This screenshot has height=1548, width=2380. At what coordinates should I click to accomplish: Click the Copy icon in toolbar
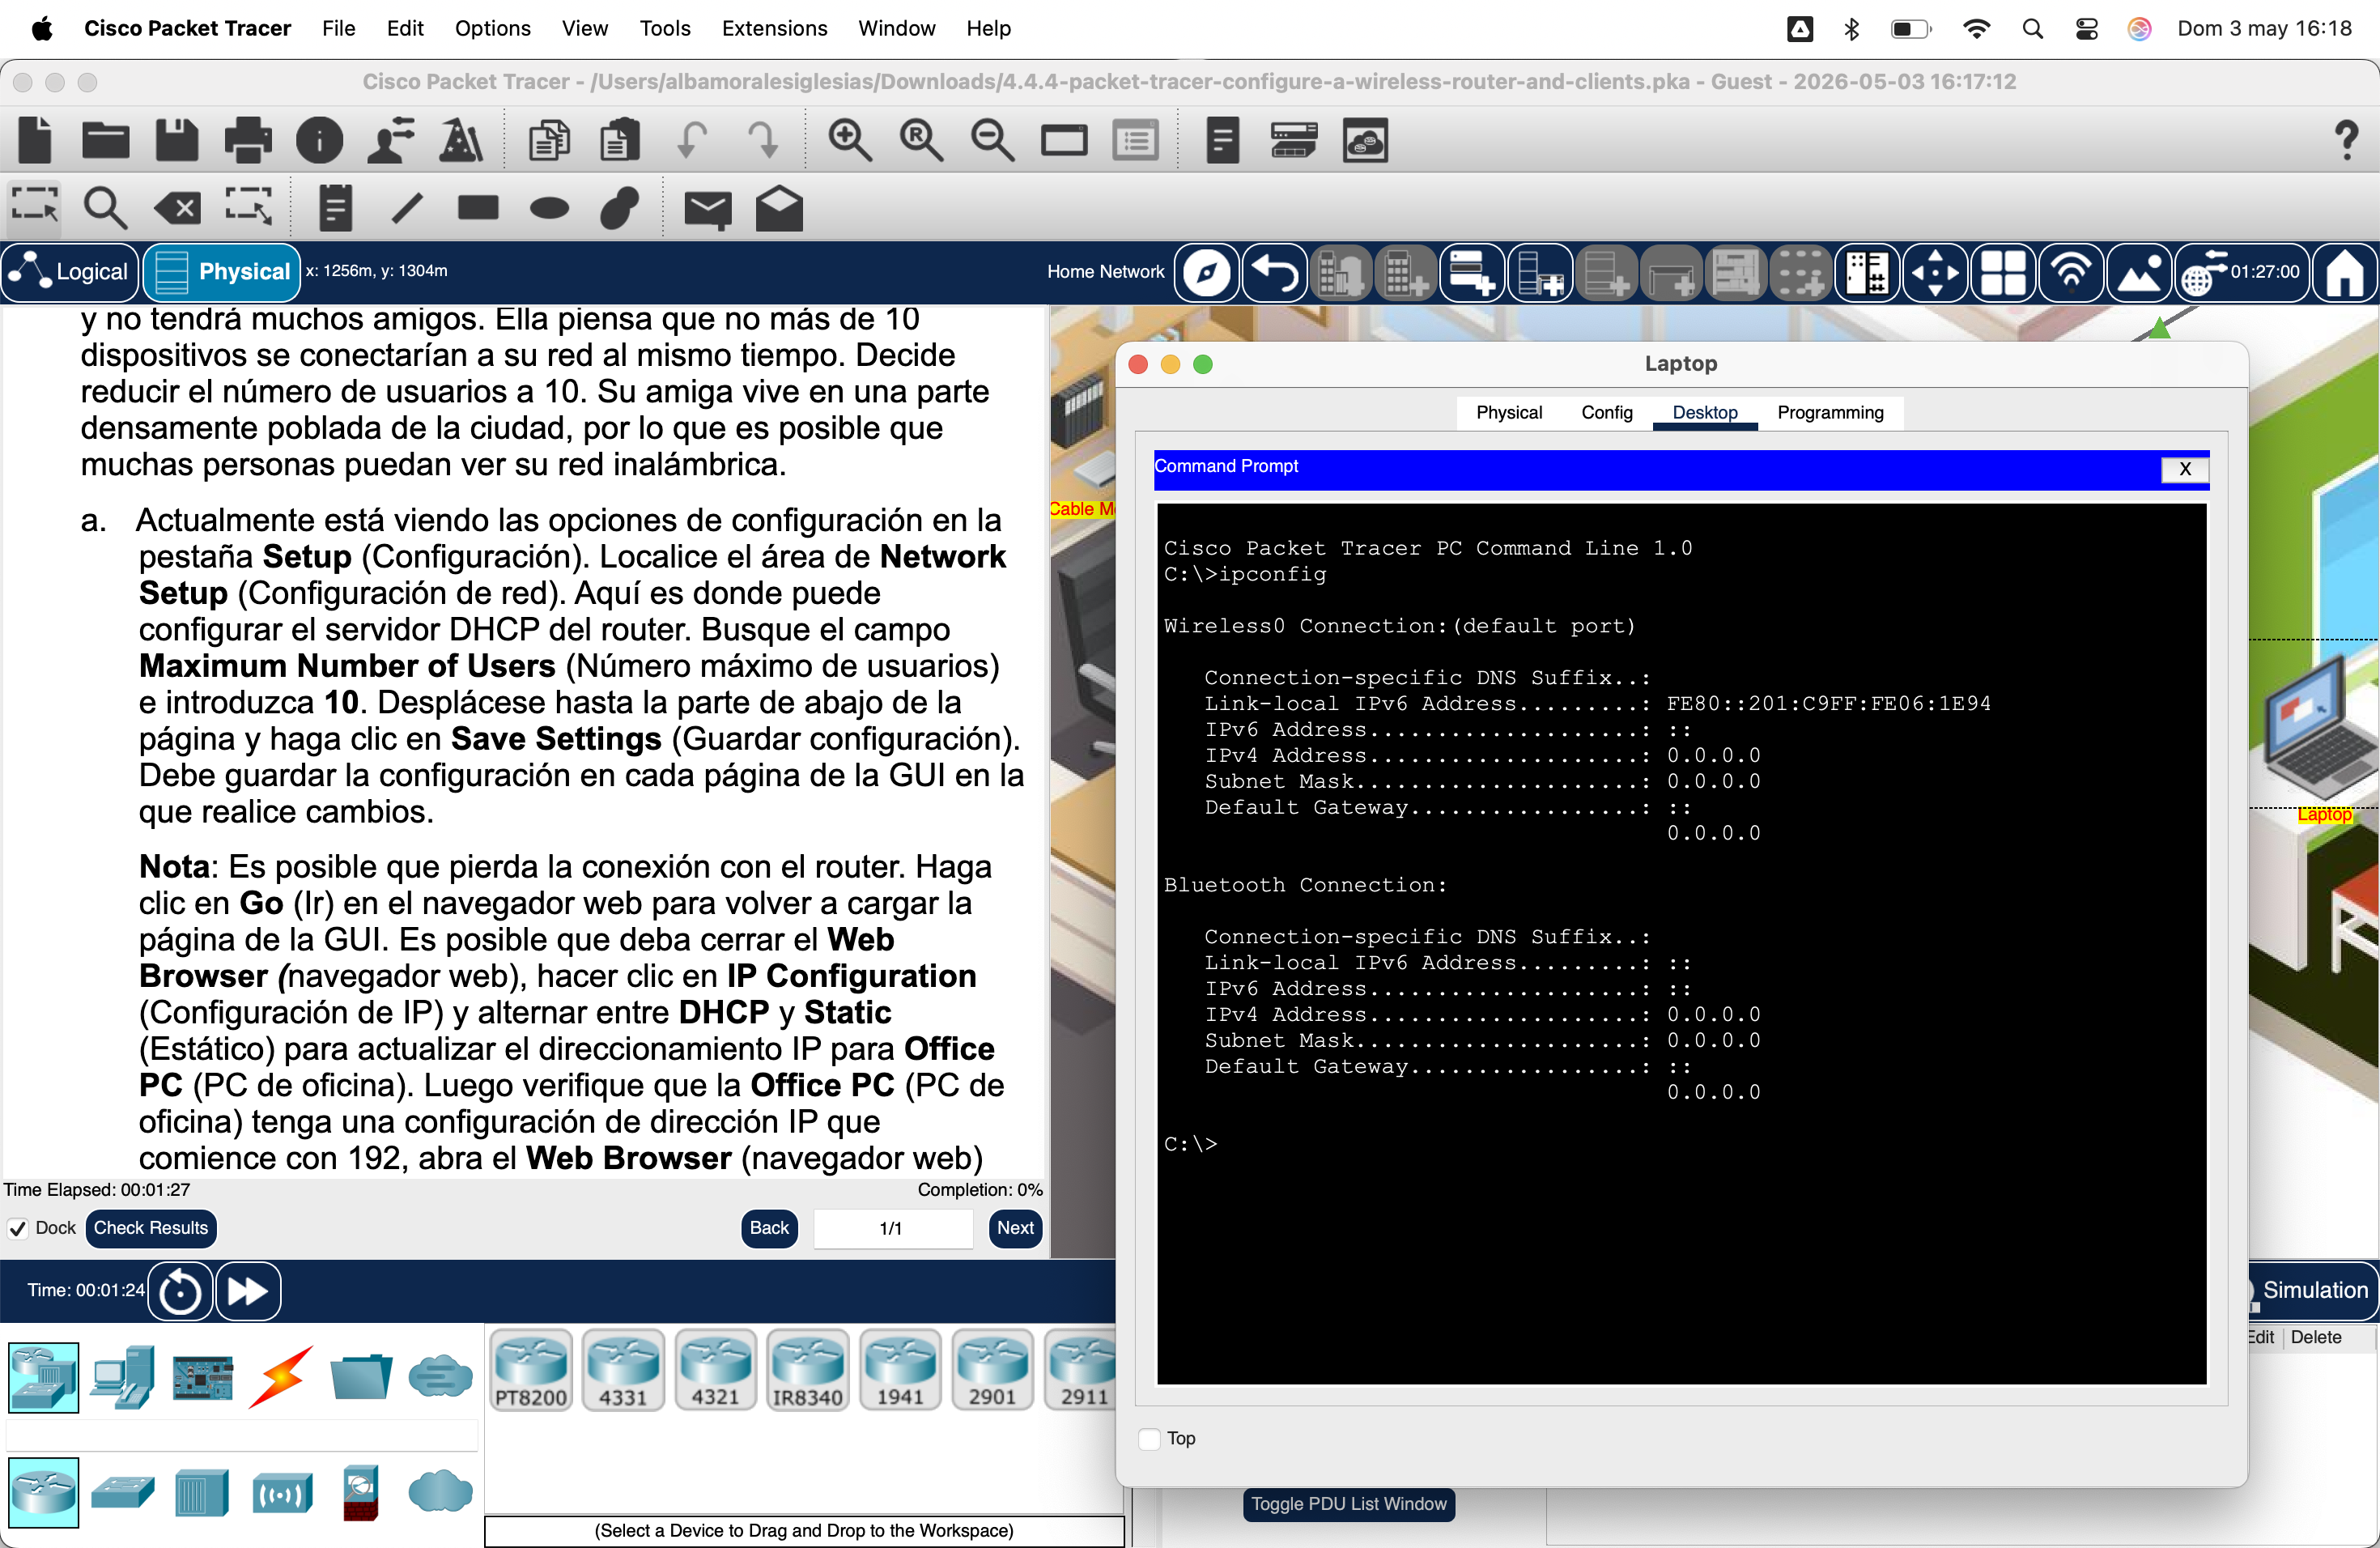click(x=549, y=140)
